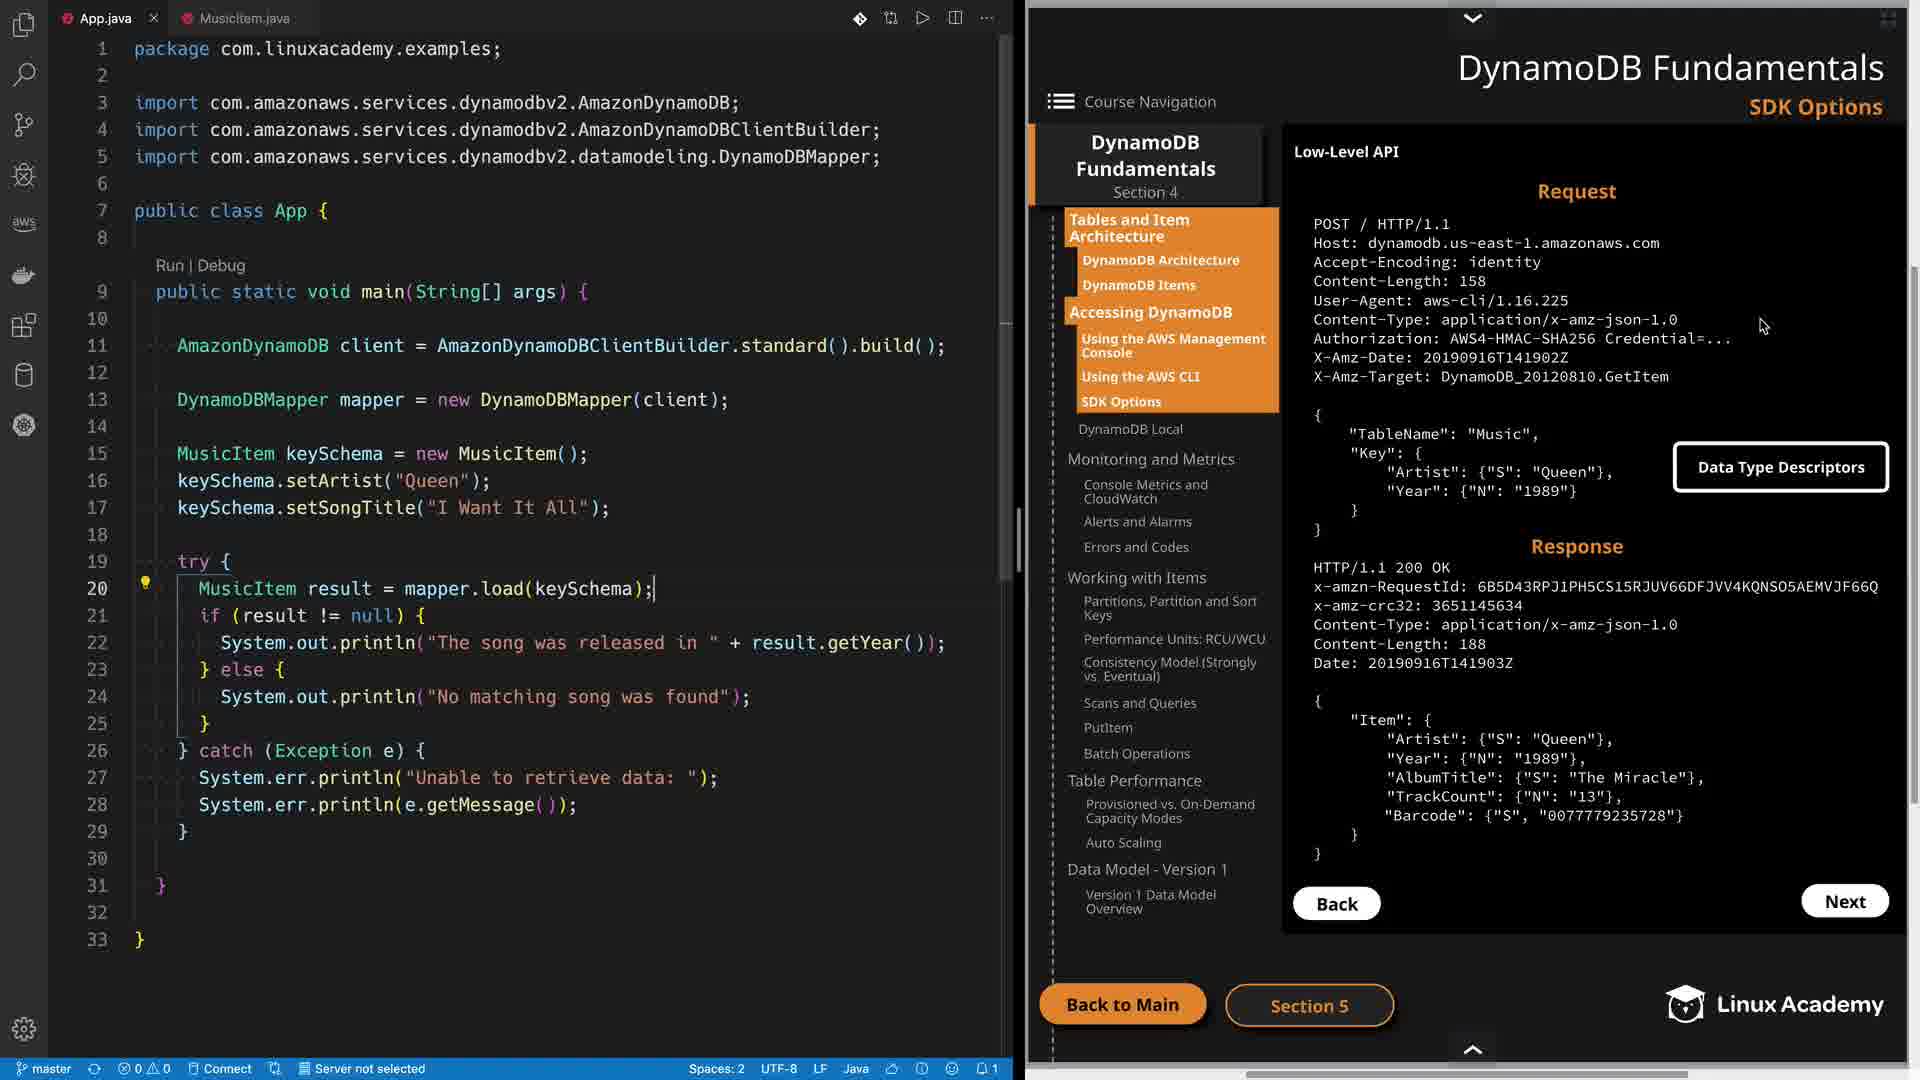Viewport: 1920px width, 1080px height.
Task: Click the Run editor play icon
Action: pos(922,18)
